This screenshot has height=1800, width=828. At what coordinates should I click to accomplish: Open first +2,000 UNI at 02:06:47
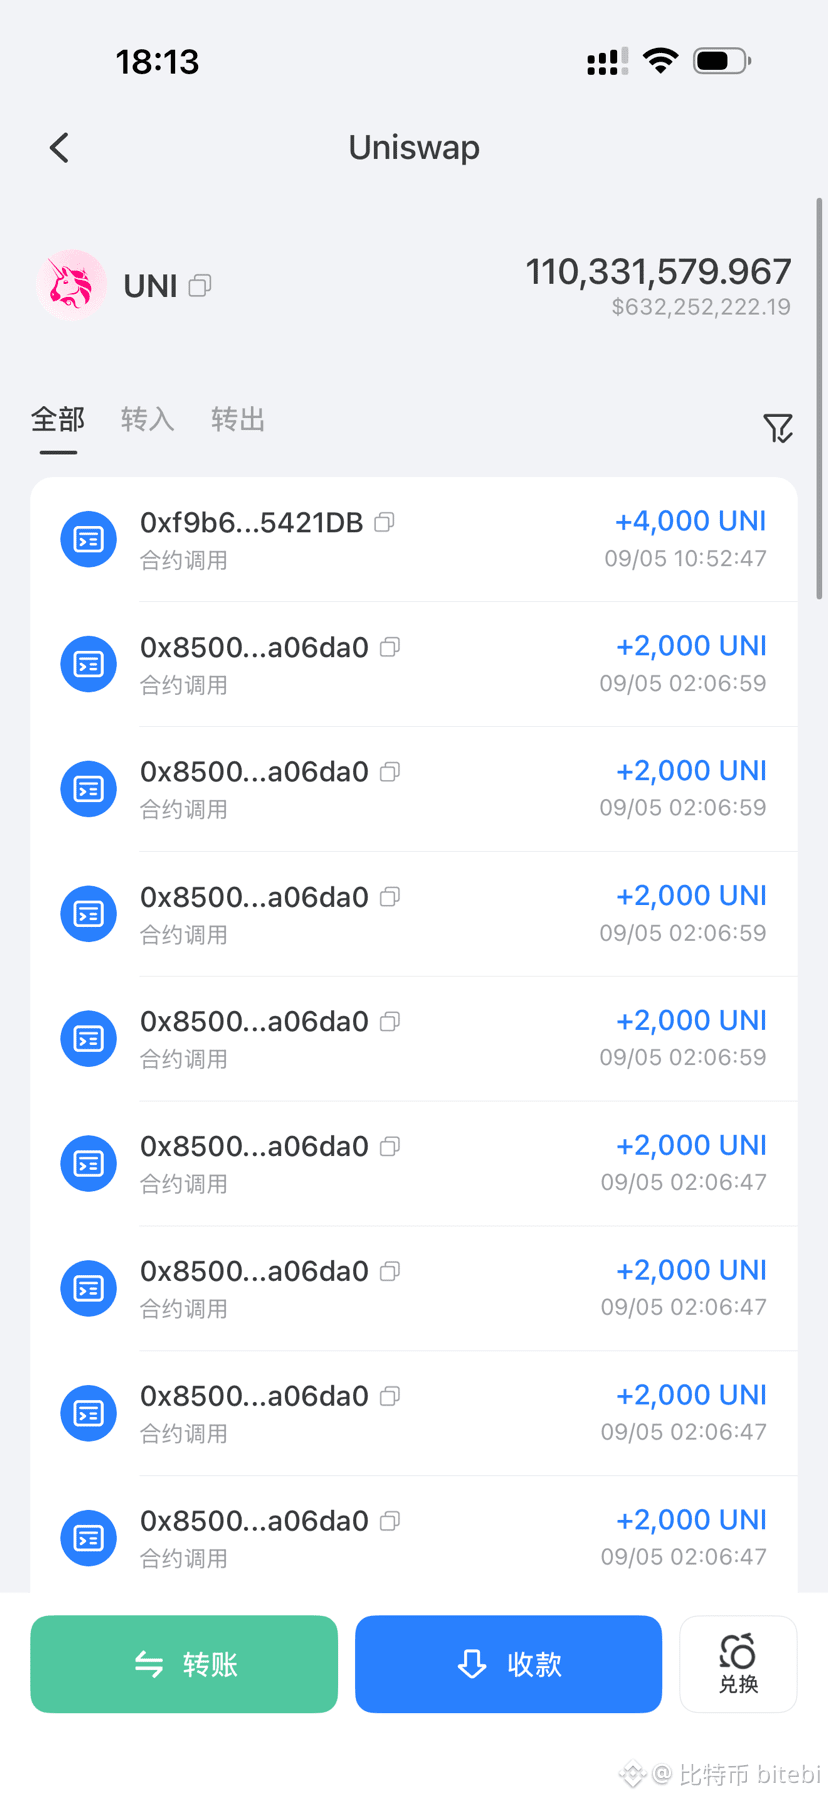click(414, 1163)
